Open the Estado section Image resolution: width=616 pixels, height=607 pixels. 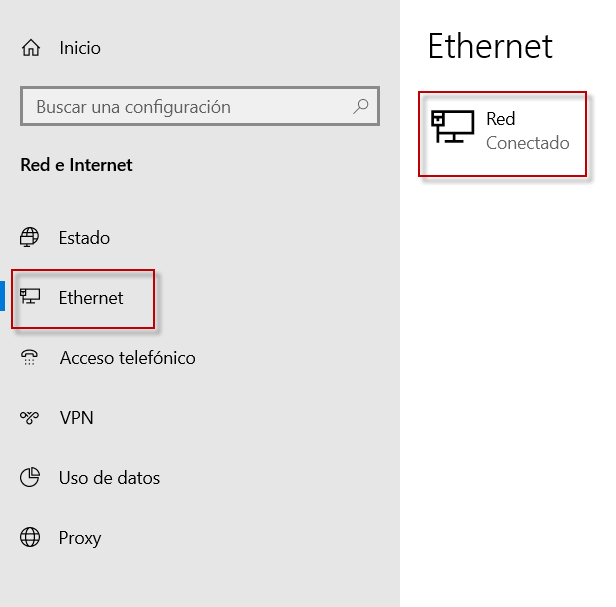click(84, 238)
